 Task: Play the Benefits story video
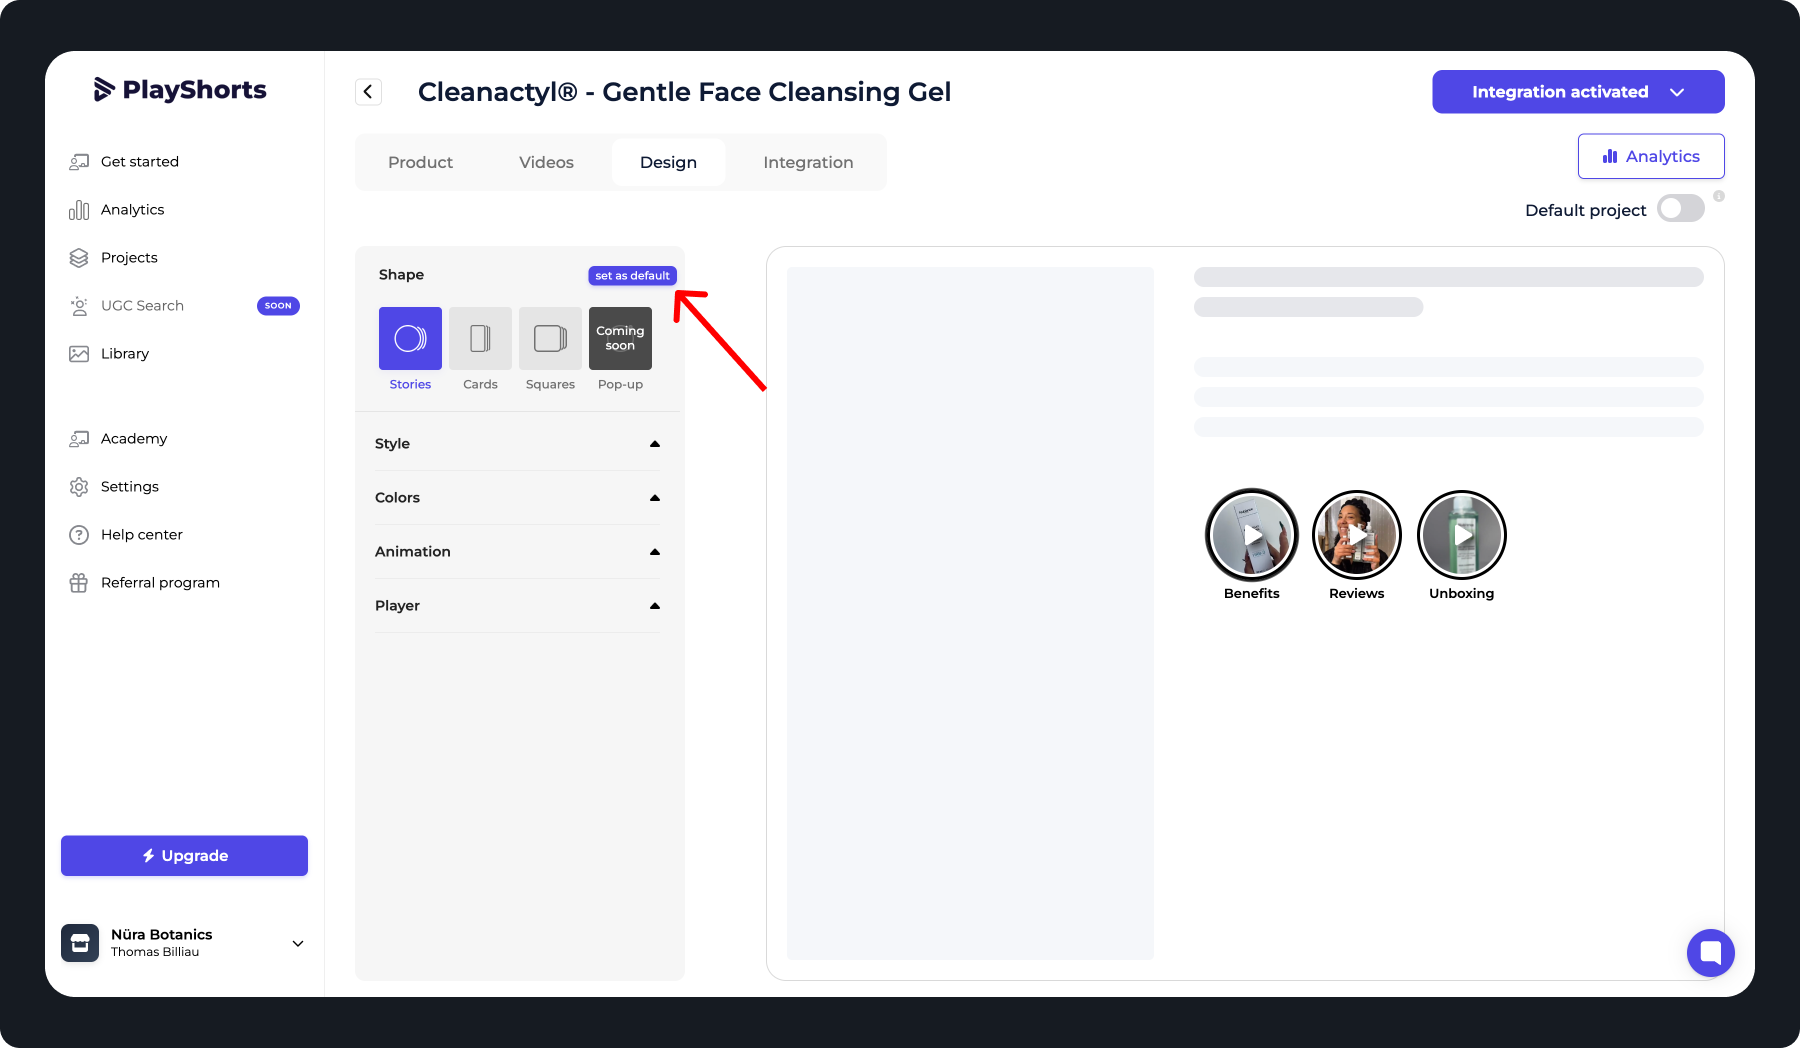point(1252,535)
